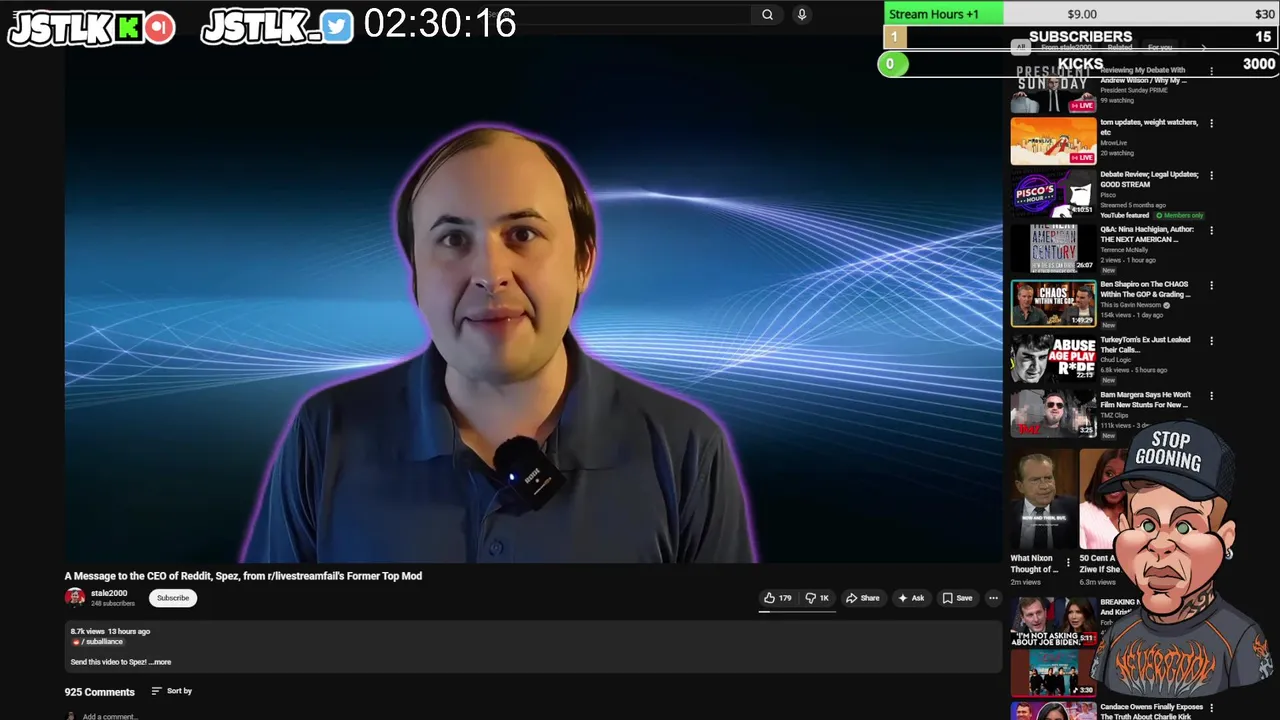Open Chaos Within the GOP thumbnail
1280x720 pixels.
1053,303
